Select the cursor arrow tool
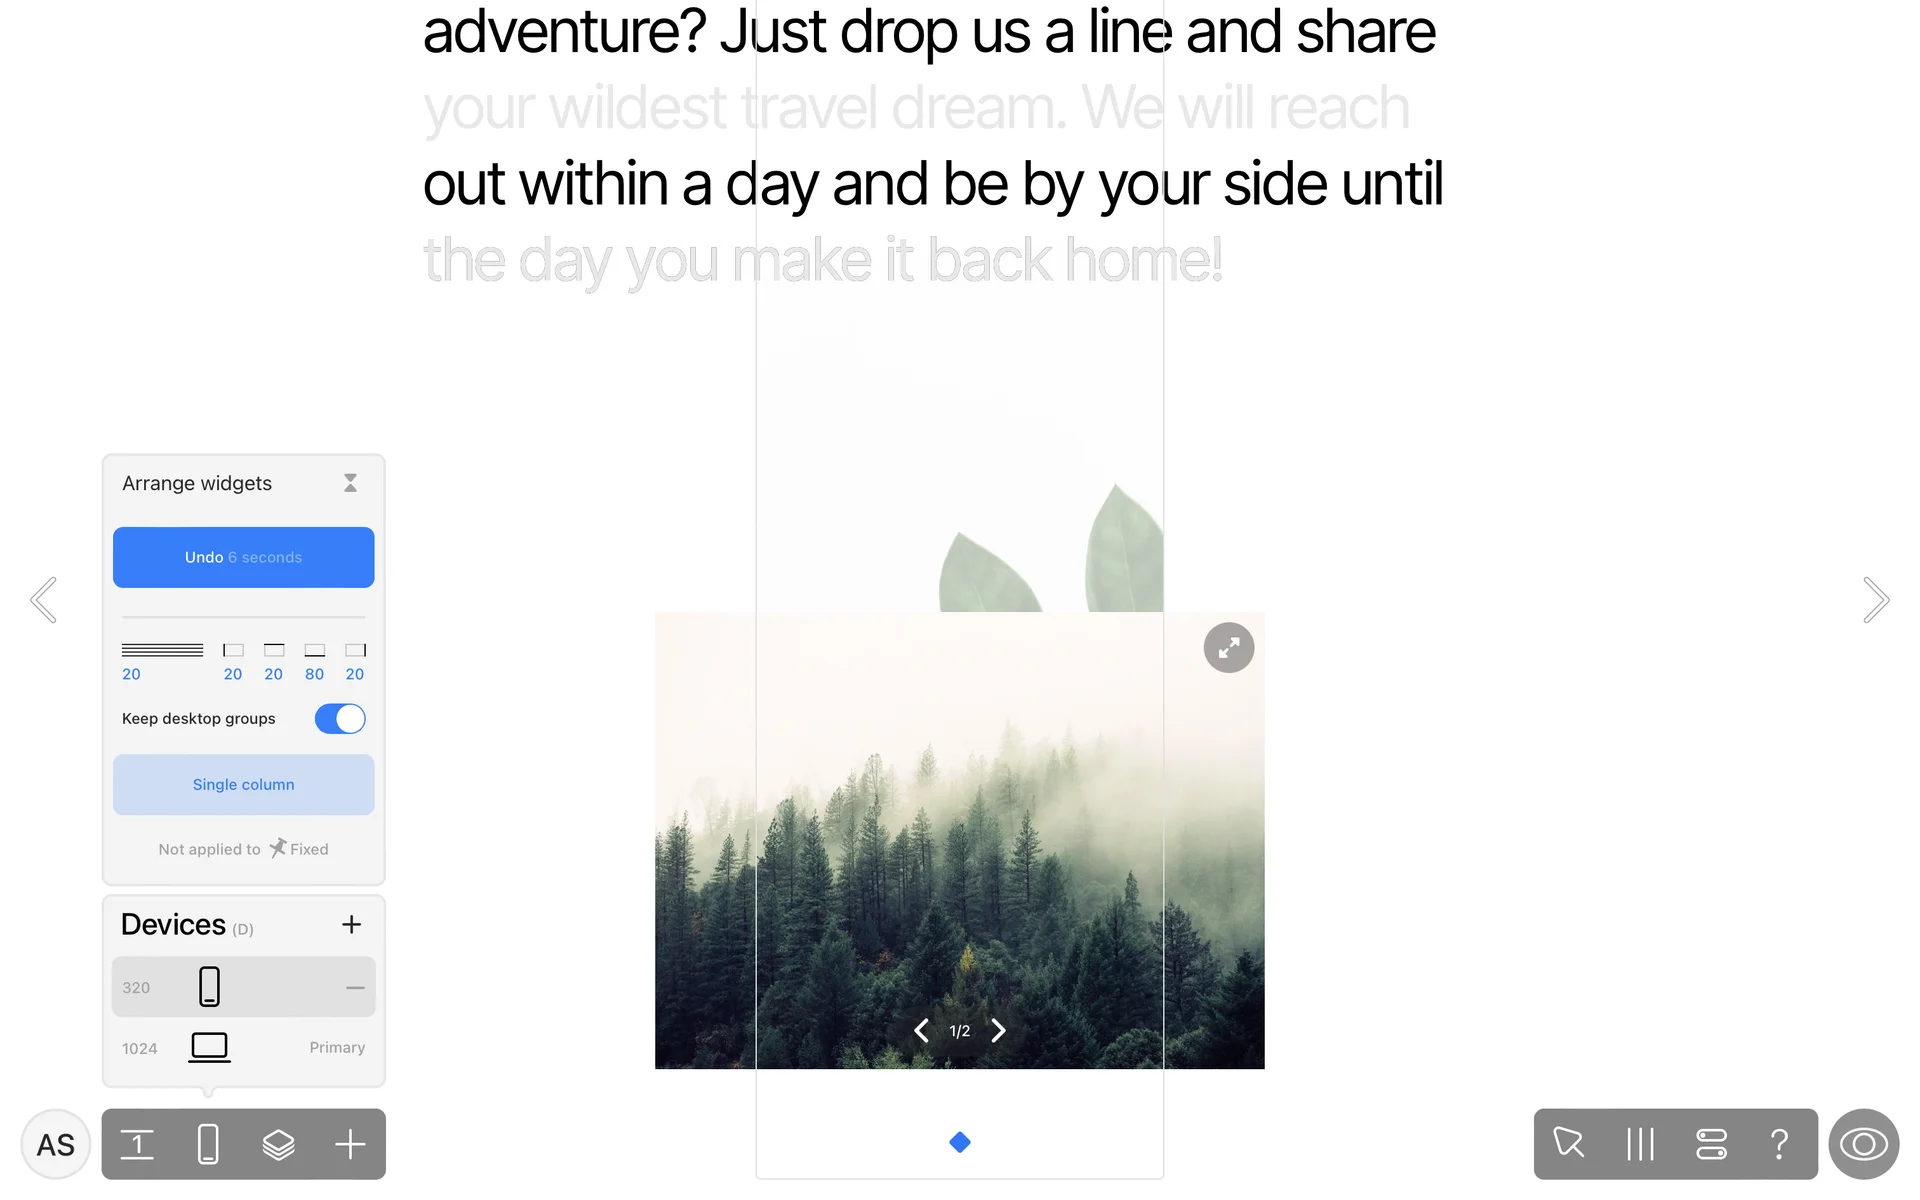Screen dimensions: 1920x1200 pyautogui.click(x=1569, y=1143)
